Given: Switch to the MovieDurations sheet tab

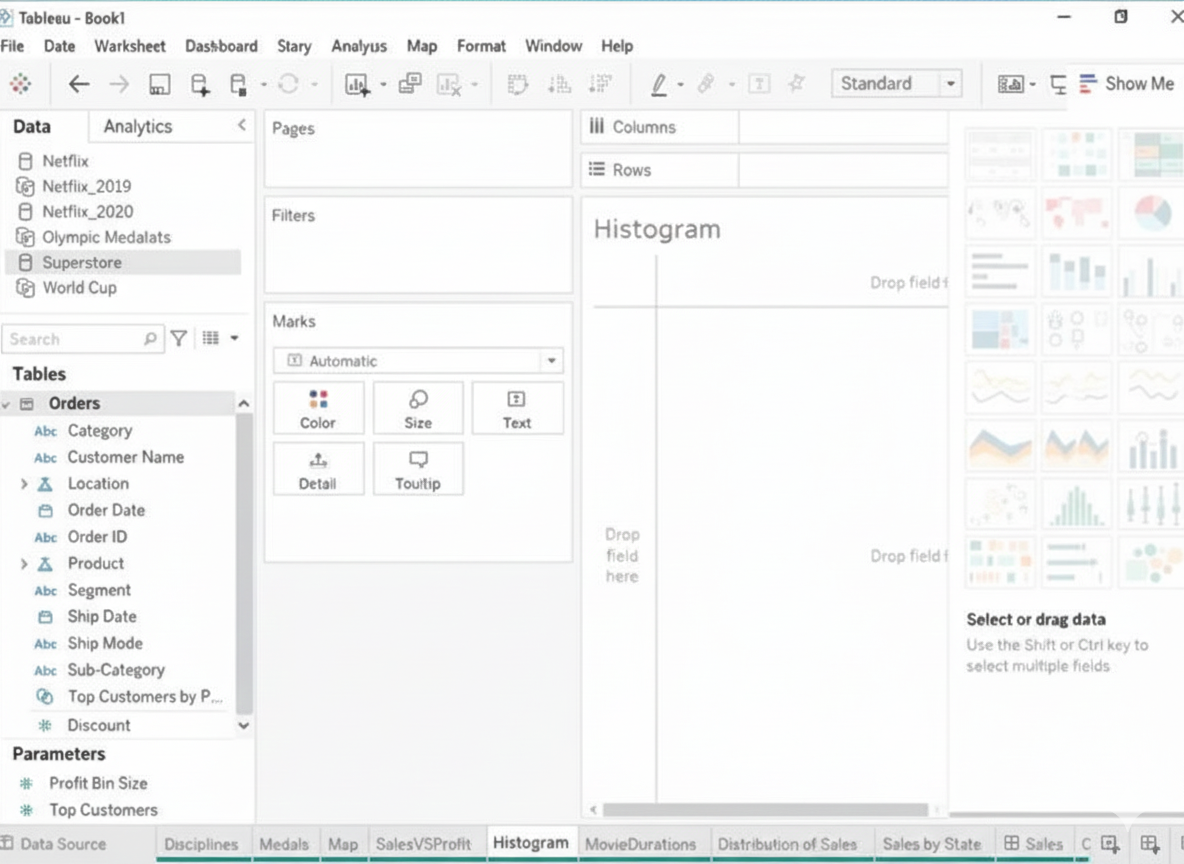Looking at the screenshot, I should (x=640, y=844).
